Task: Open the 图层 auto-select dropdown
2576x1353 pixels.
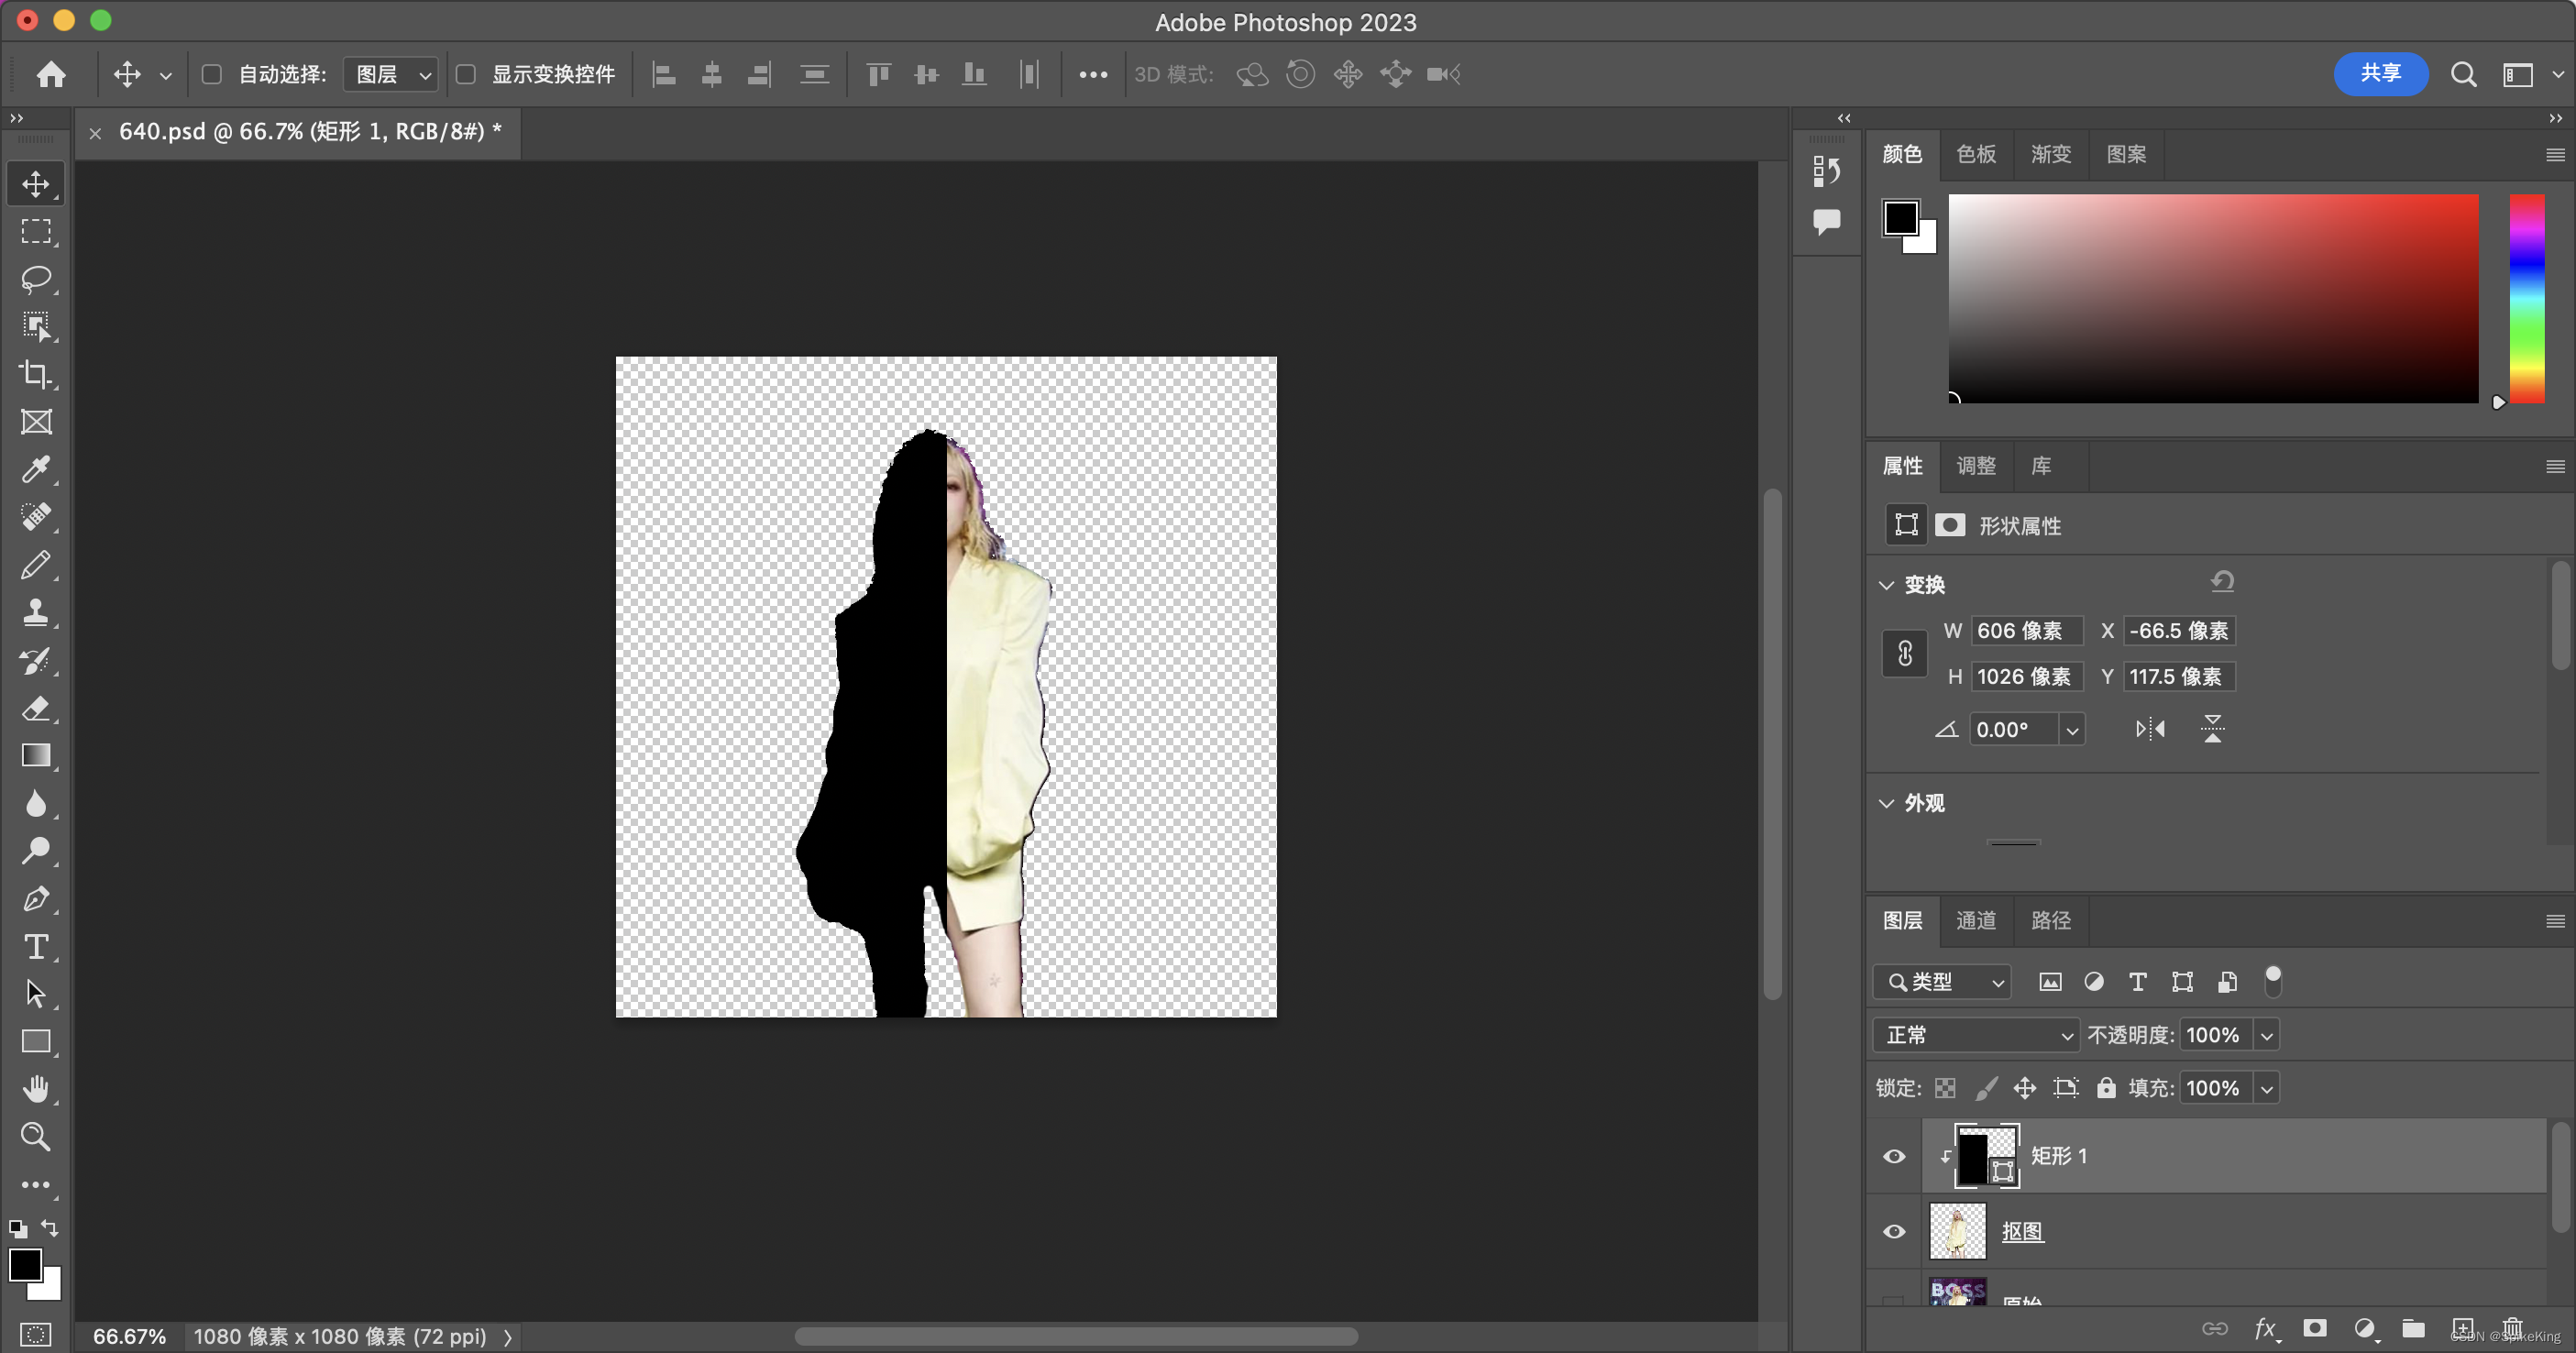Action: 391,74
